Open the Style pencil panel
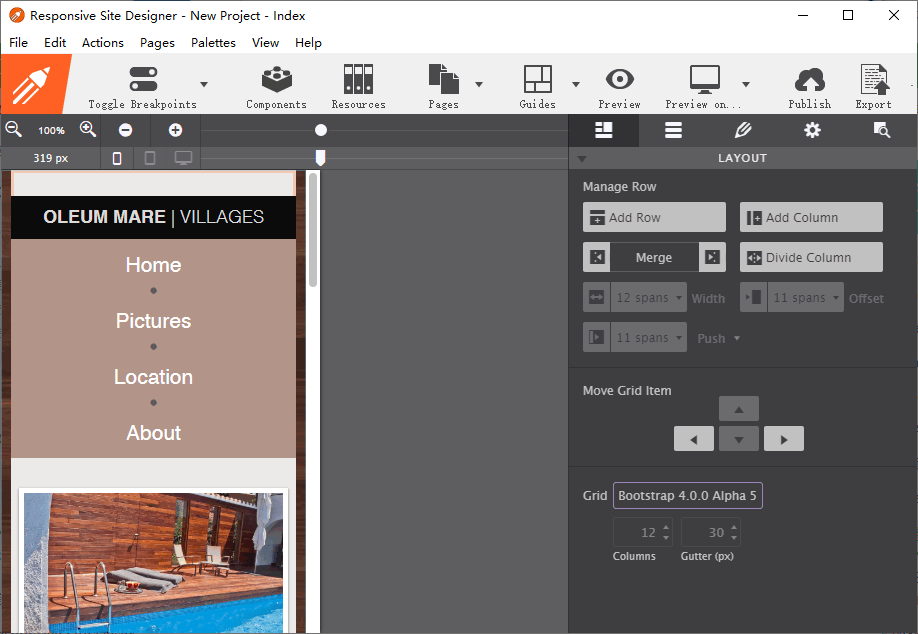The image size is (918, 634). (x=742, y=130)
